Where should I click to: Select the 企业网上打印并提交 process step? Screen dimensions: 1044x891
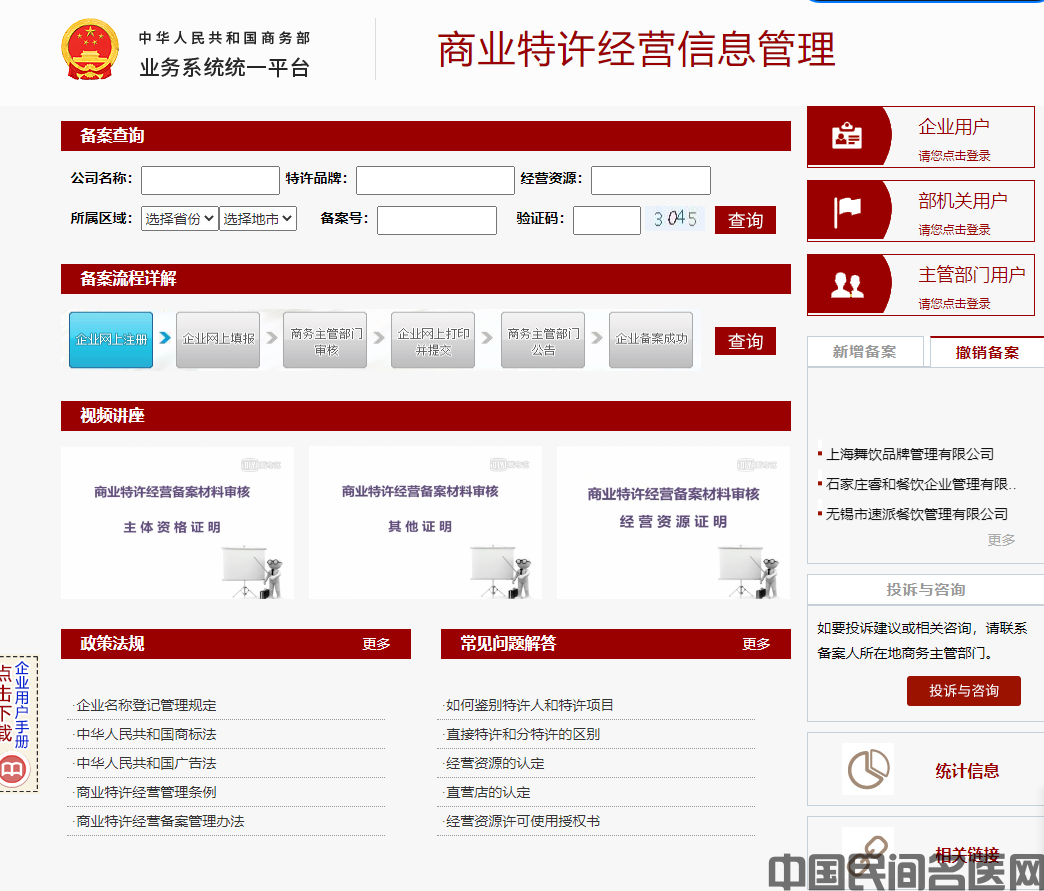(x=433, y=340)
